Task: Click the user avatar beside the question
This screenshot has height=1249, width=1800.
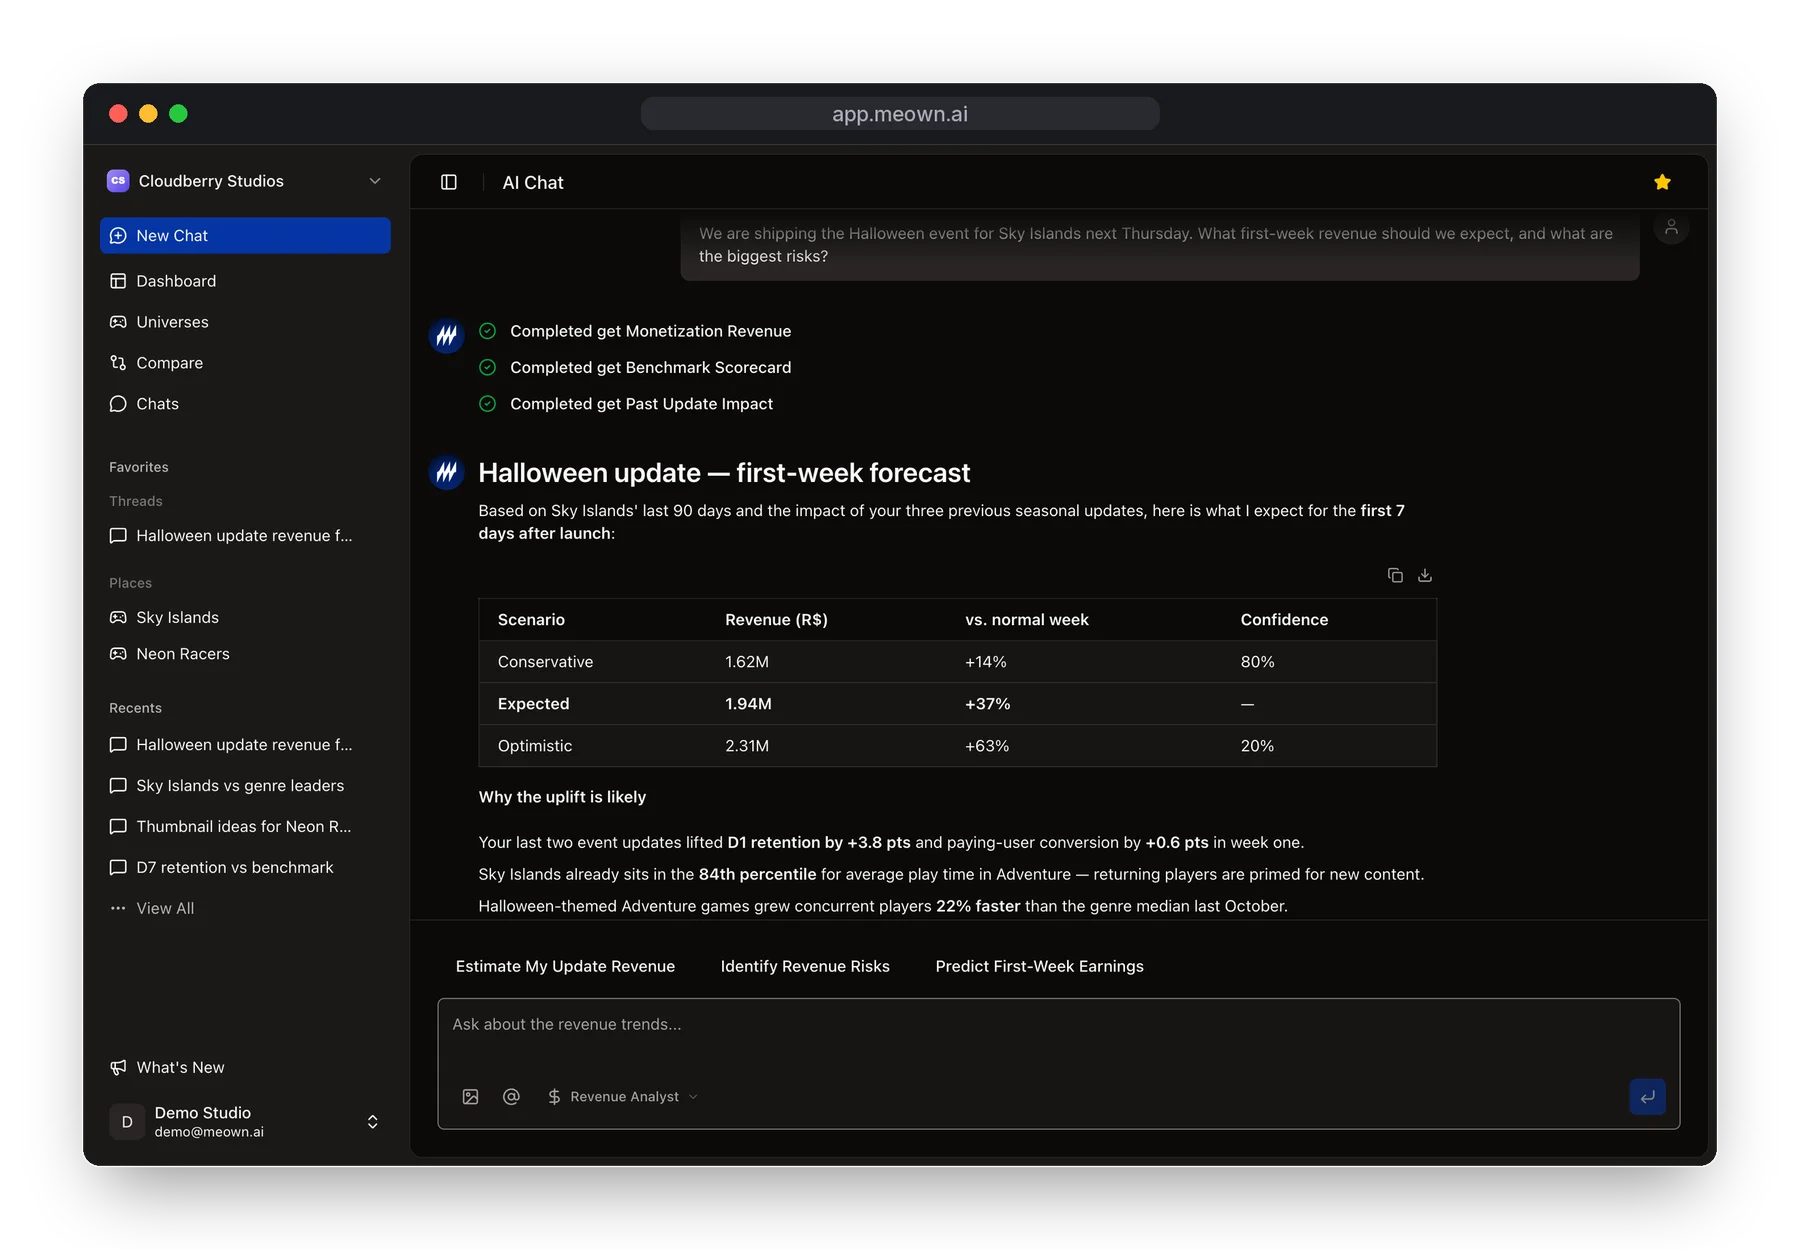Action: pos(1671,227)
